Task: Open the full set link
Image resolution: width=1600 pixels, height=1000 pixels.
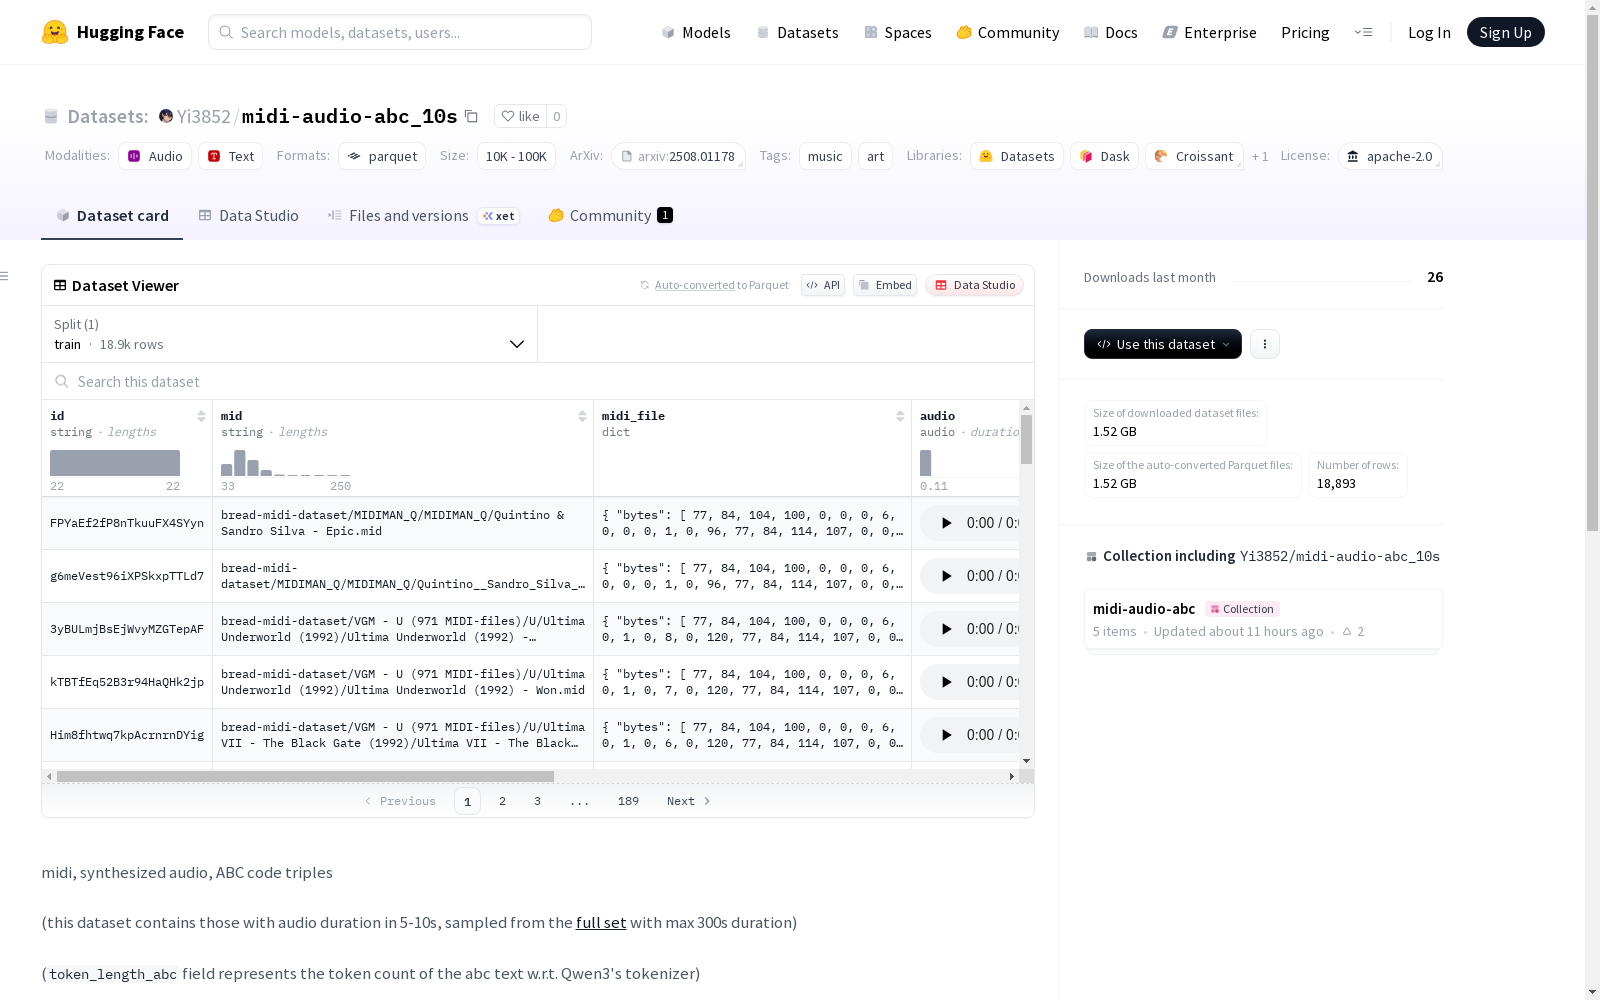Action: tap(601, 922)
